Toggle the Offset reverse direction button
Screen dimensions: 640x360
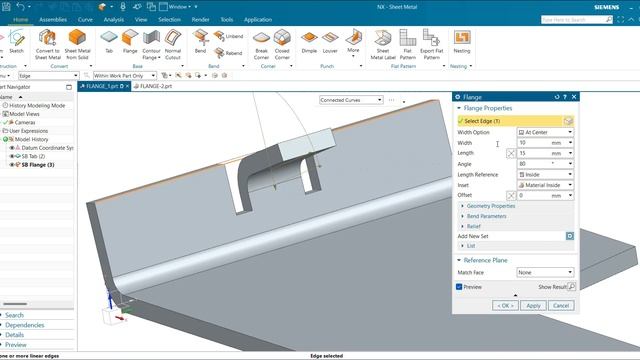pos(510,196)
